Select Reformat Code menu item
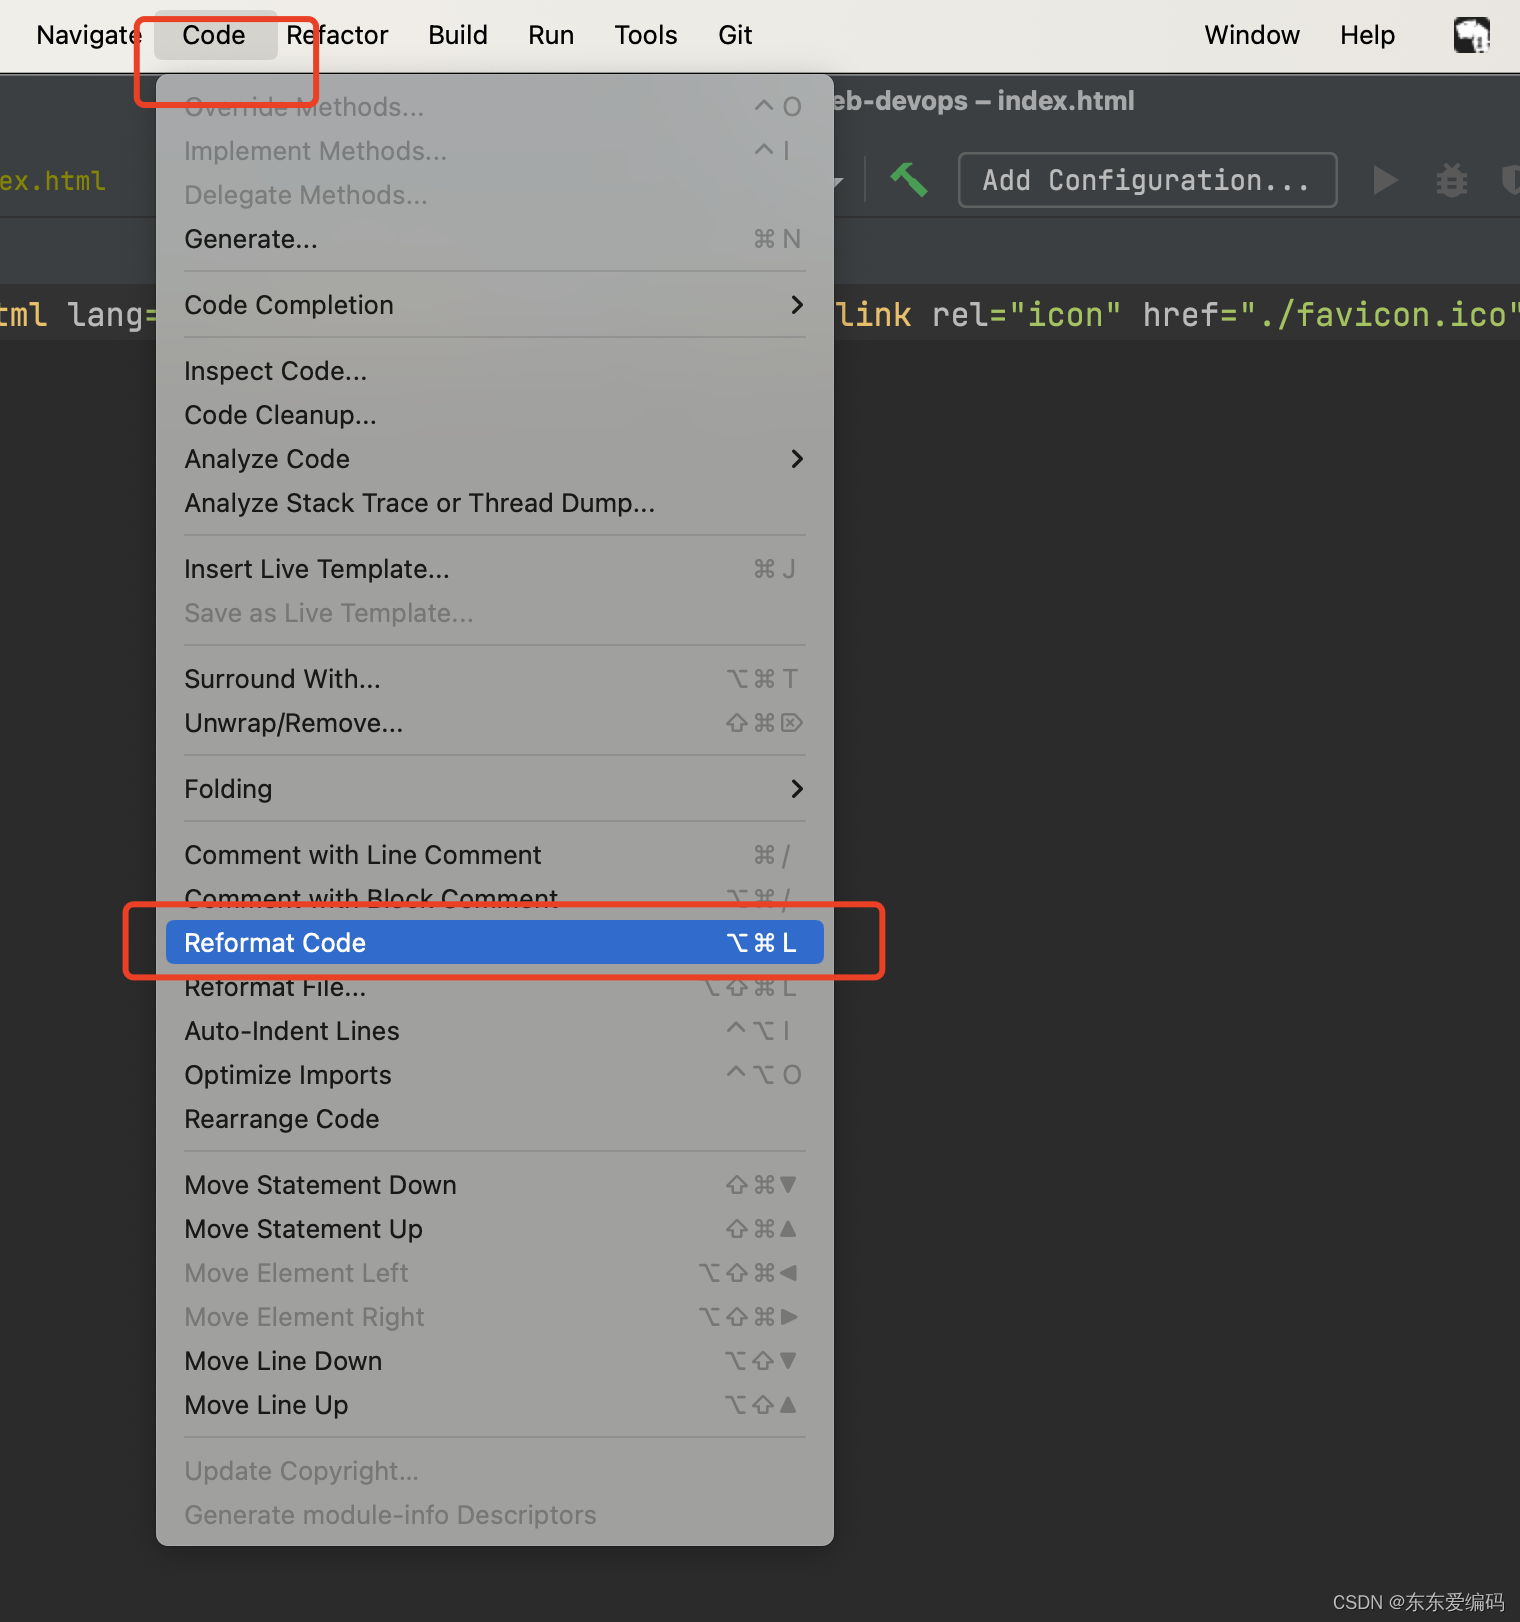 pyautogui.click(x=494, y=943)
